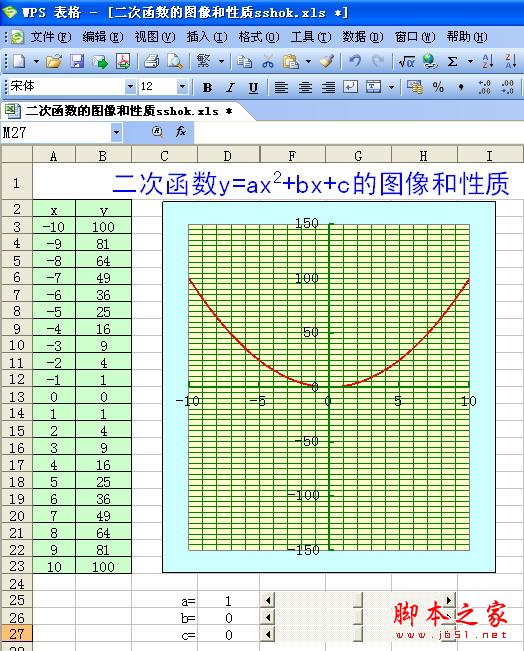Click the Print icon
The image size is (524, 651).
(x=152, y=62)
